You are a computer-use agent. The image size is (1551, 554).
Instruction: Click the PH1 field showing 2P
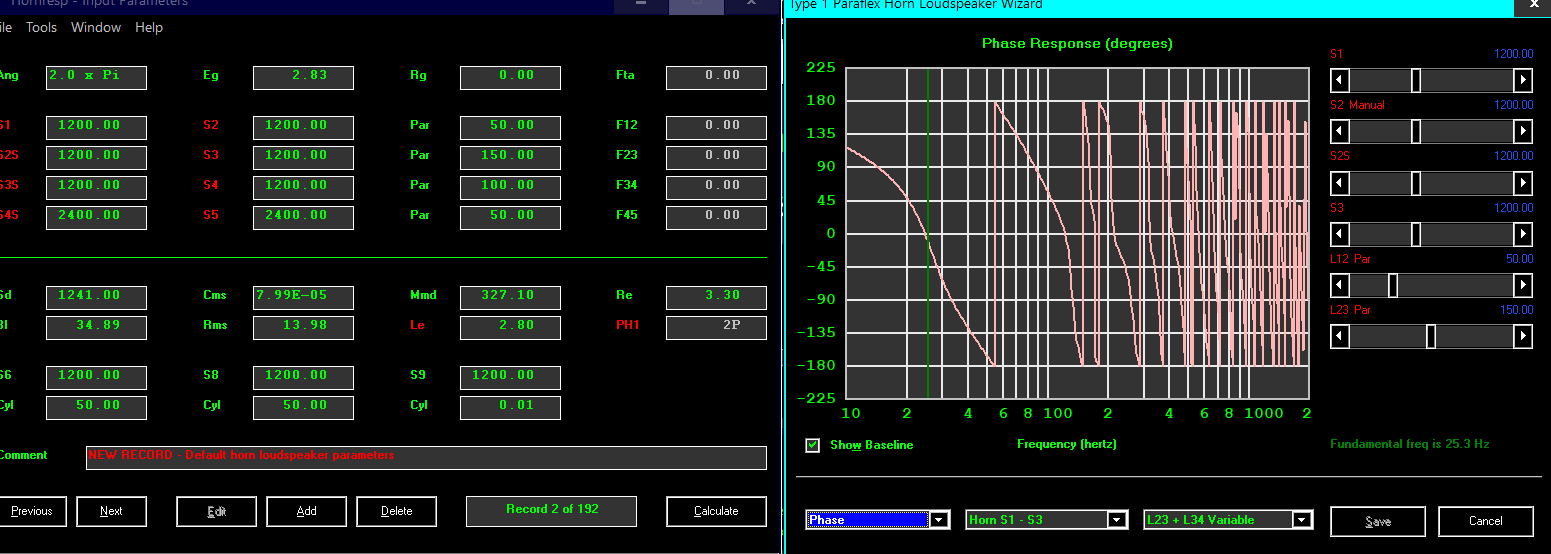pyautogui.click(x=716, y=327)
